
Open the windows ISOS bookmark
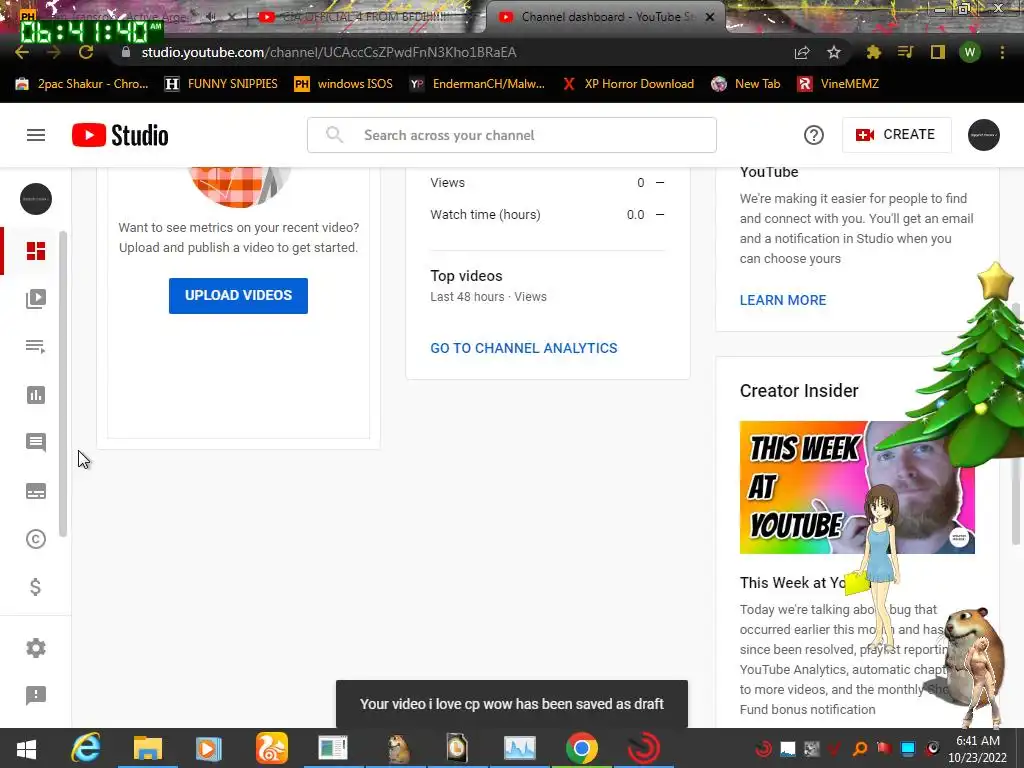(x=344, y=84)
